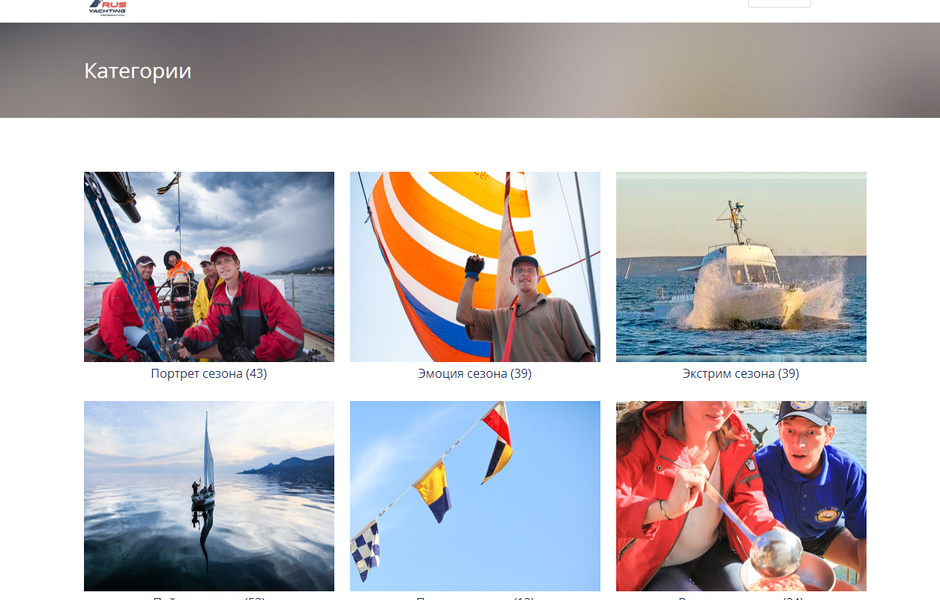
Task: Click the Категории page heading
Action: [x=138, y=71]
